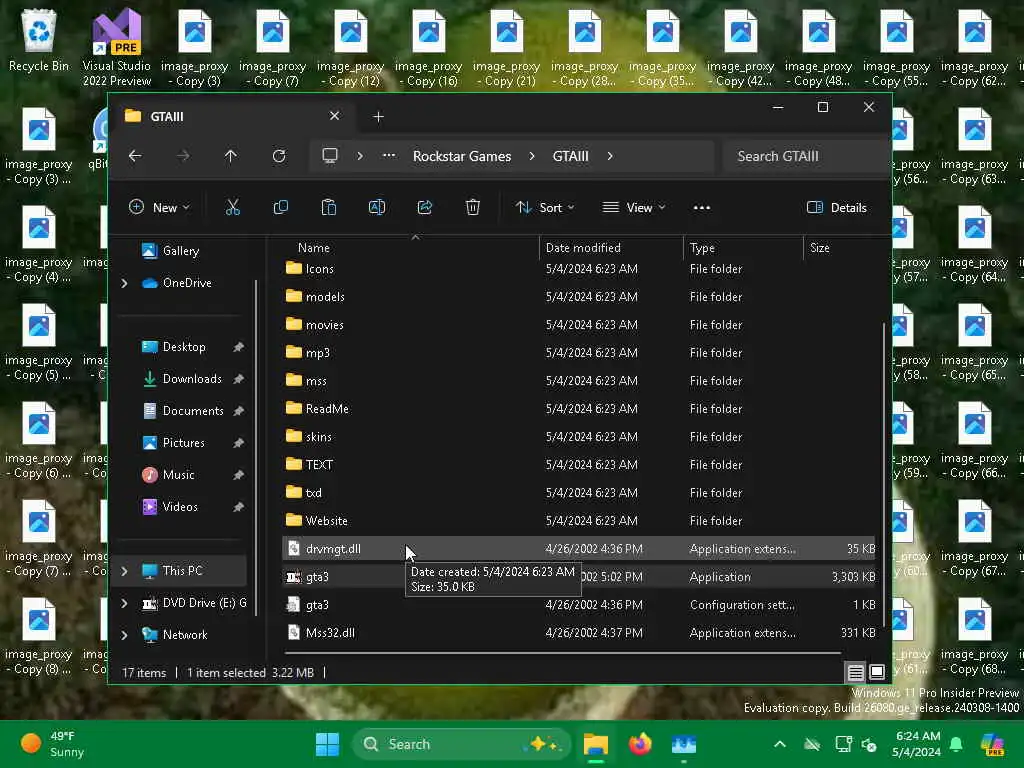
Task: Click the Delete trash icon
Action: pyautogui.click(x=473, y=208)
